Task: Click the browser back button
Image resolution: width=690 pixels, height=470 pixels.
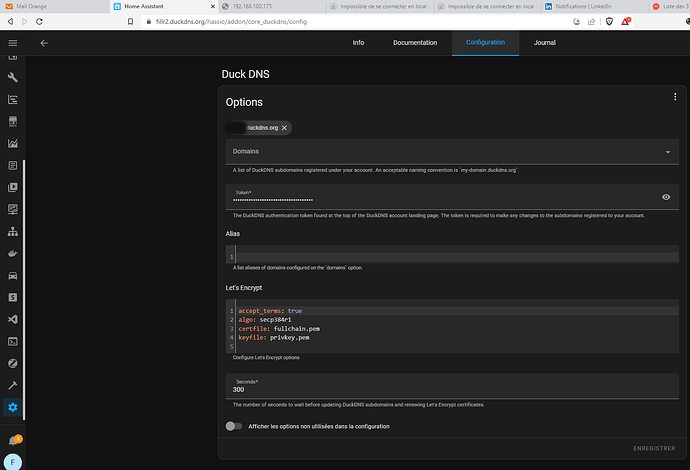Action: tap(10, 22)
